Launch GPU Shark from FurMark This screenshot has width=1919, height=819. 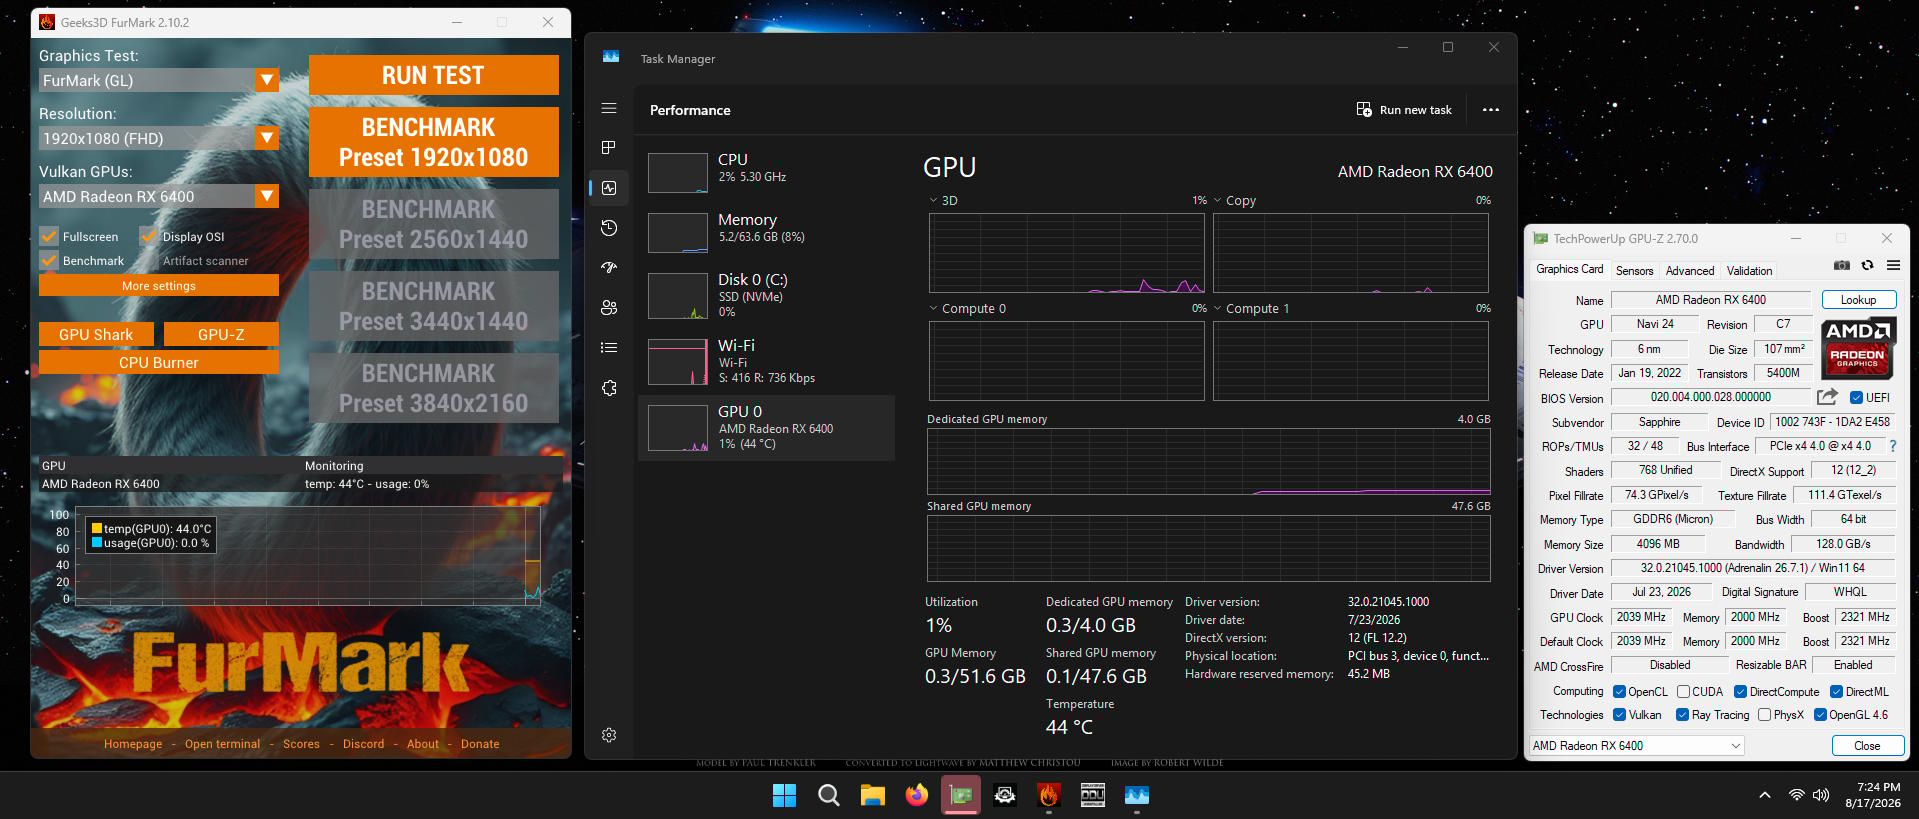pyautogui.click(x=96, y=334)
